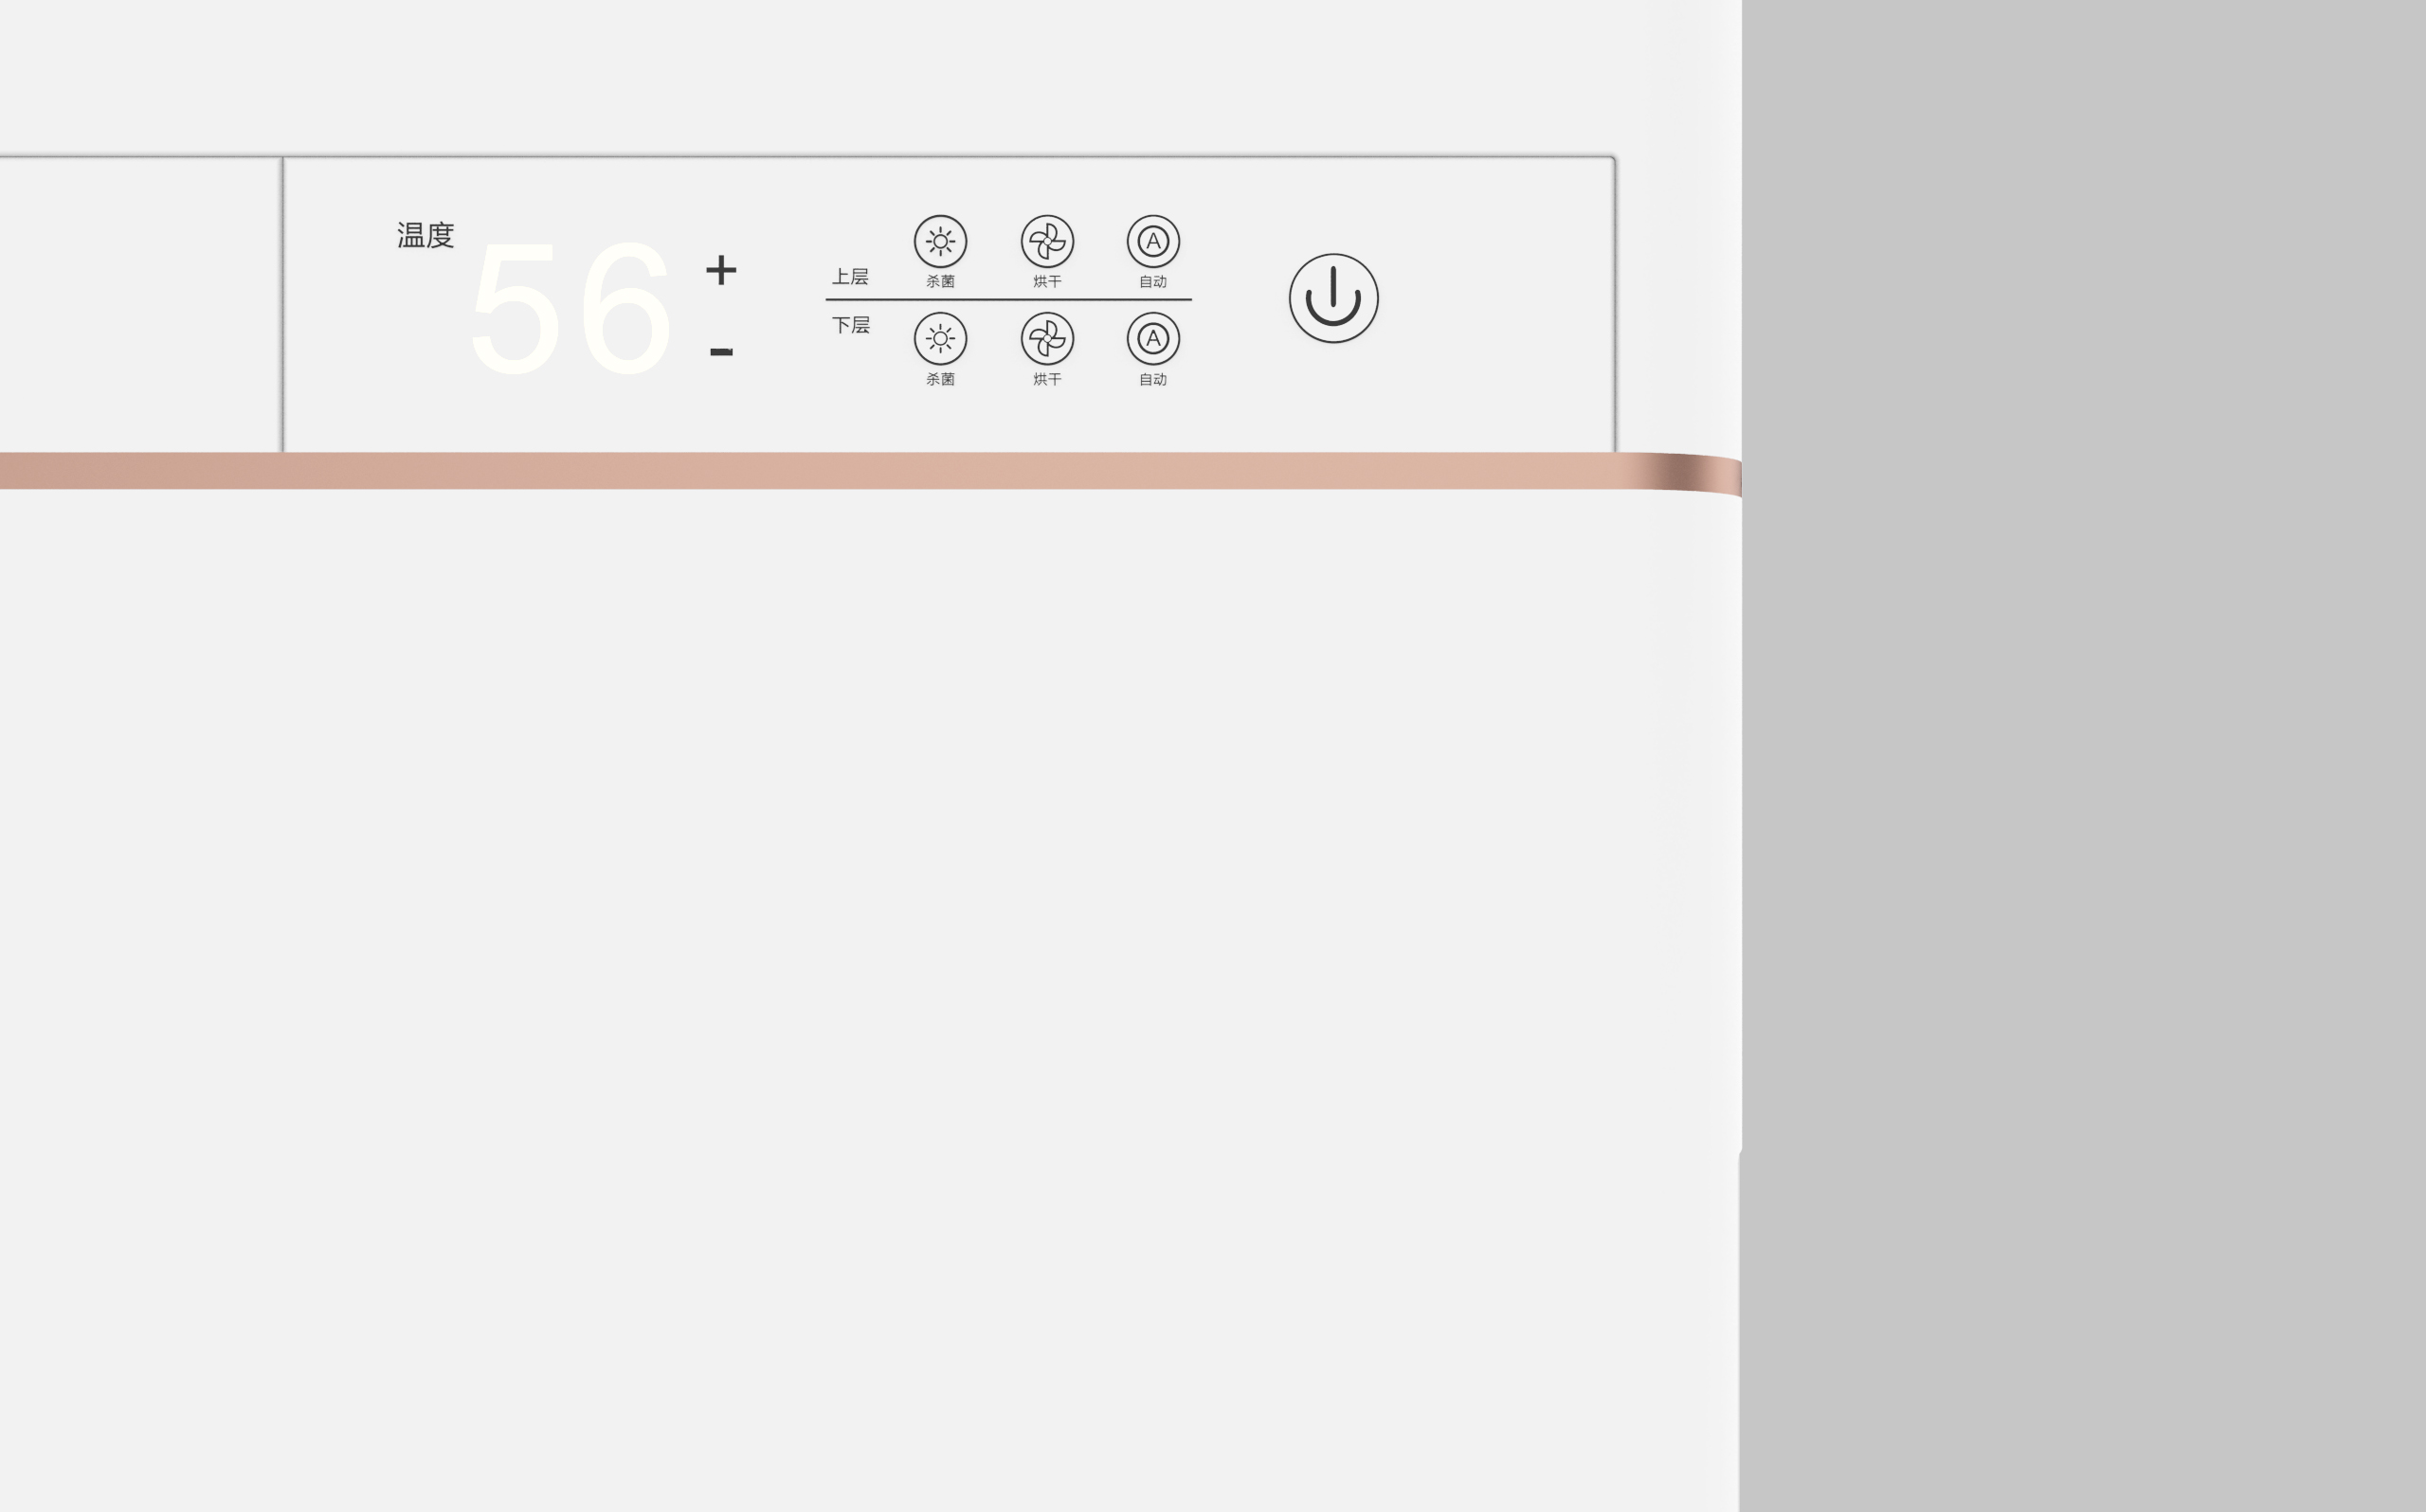Click the 烘干 text under lower fan icon
This screenshot has height=1512, width=2426.
(1047, 379)
